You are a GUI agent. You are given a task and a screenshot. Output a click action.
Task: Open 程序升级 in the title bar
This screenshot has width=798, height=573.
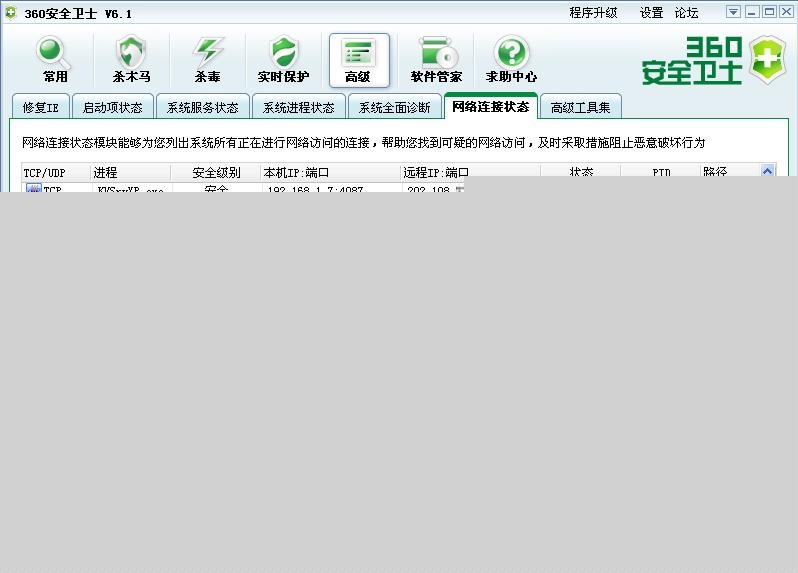(593, 13)
